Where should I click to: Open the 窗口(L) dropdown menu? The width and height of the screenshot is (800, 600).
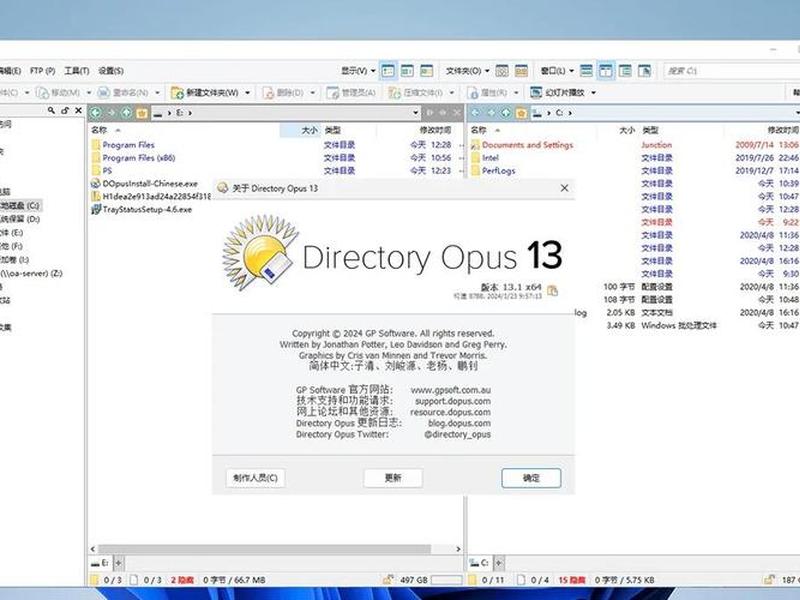pos(557,71)
